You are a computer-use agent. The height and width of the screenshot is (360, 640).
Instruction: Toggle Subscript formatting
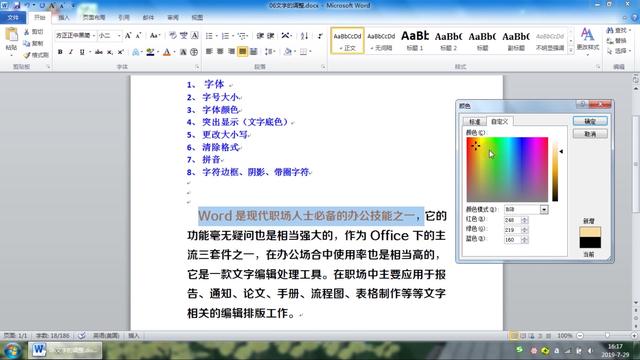109,52
